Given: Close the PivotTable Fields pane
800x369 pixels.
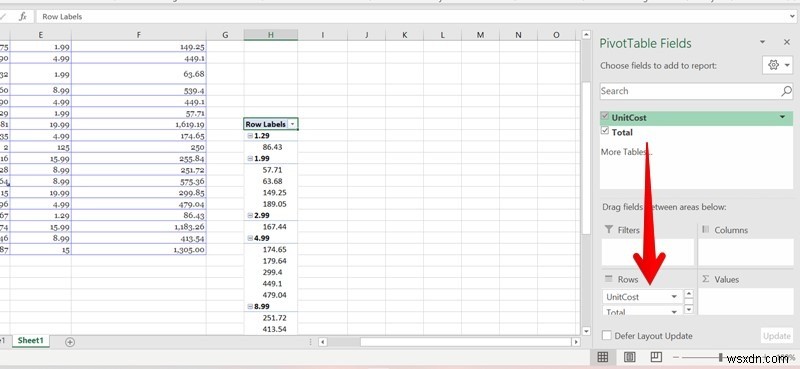Looking at the screenshot, I should coord(786,42).
